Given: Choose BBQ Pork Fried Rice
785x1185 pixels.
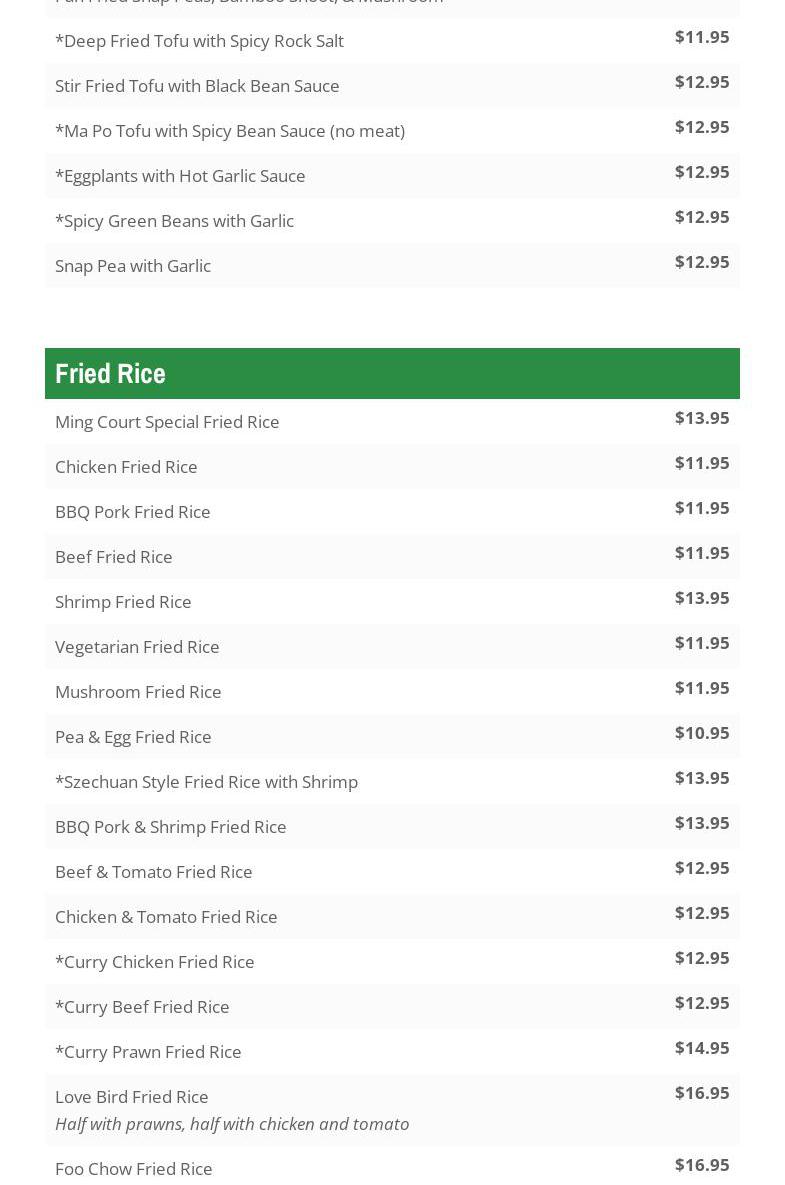Looking at the screenshot, I should coord(133,512).
